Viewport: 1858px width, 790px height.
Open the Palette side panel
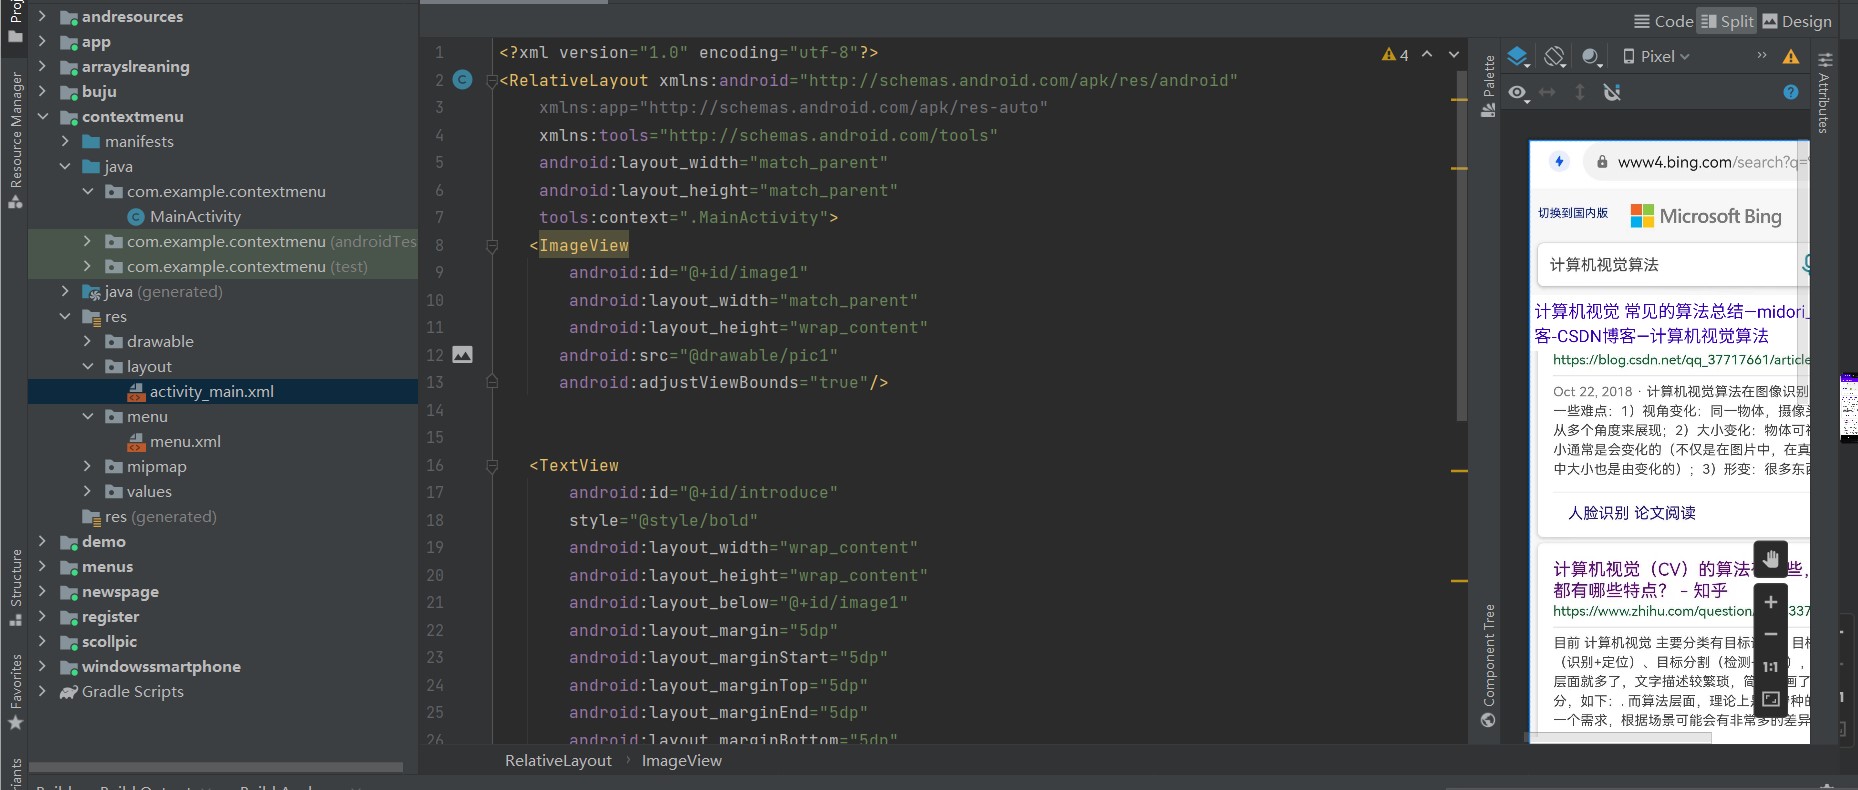pos(1488,85)
